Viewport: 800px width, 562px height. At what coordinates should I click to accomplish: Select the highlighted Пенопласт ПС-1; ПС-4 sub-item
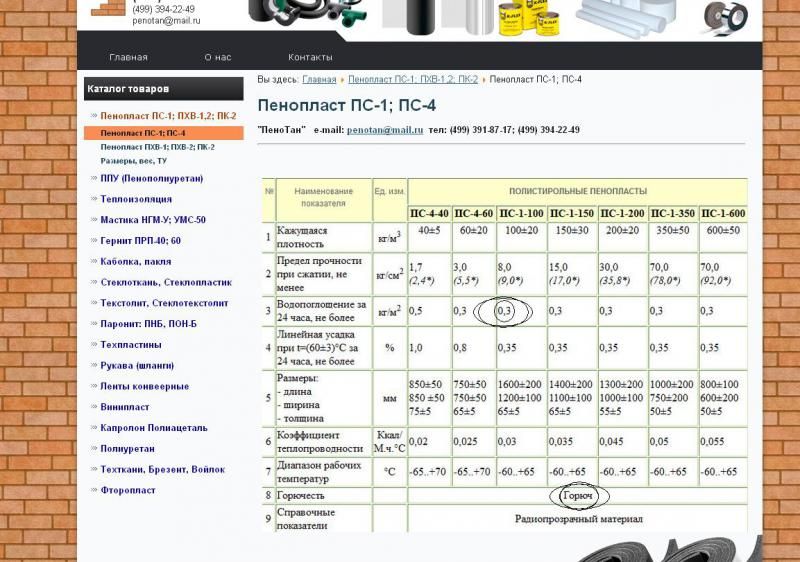click(143, 133)
